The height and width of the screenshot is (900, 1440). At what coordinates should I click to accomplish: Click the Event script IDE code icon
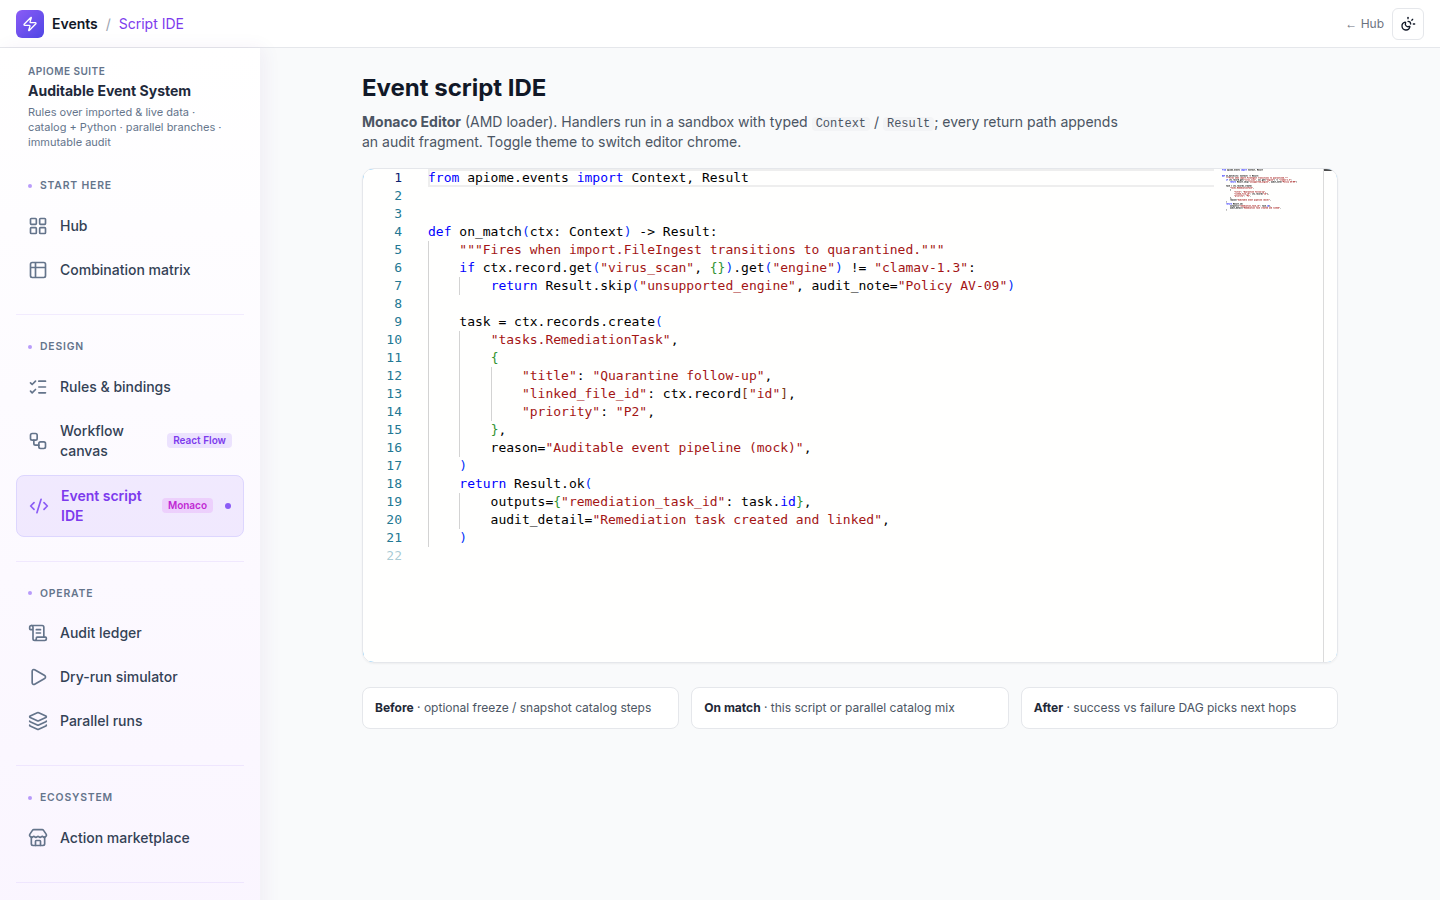[39, 506]
